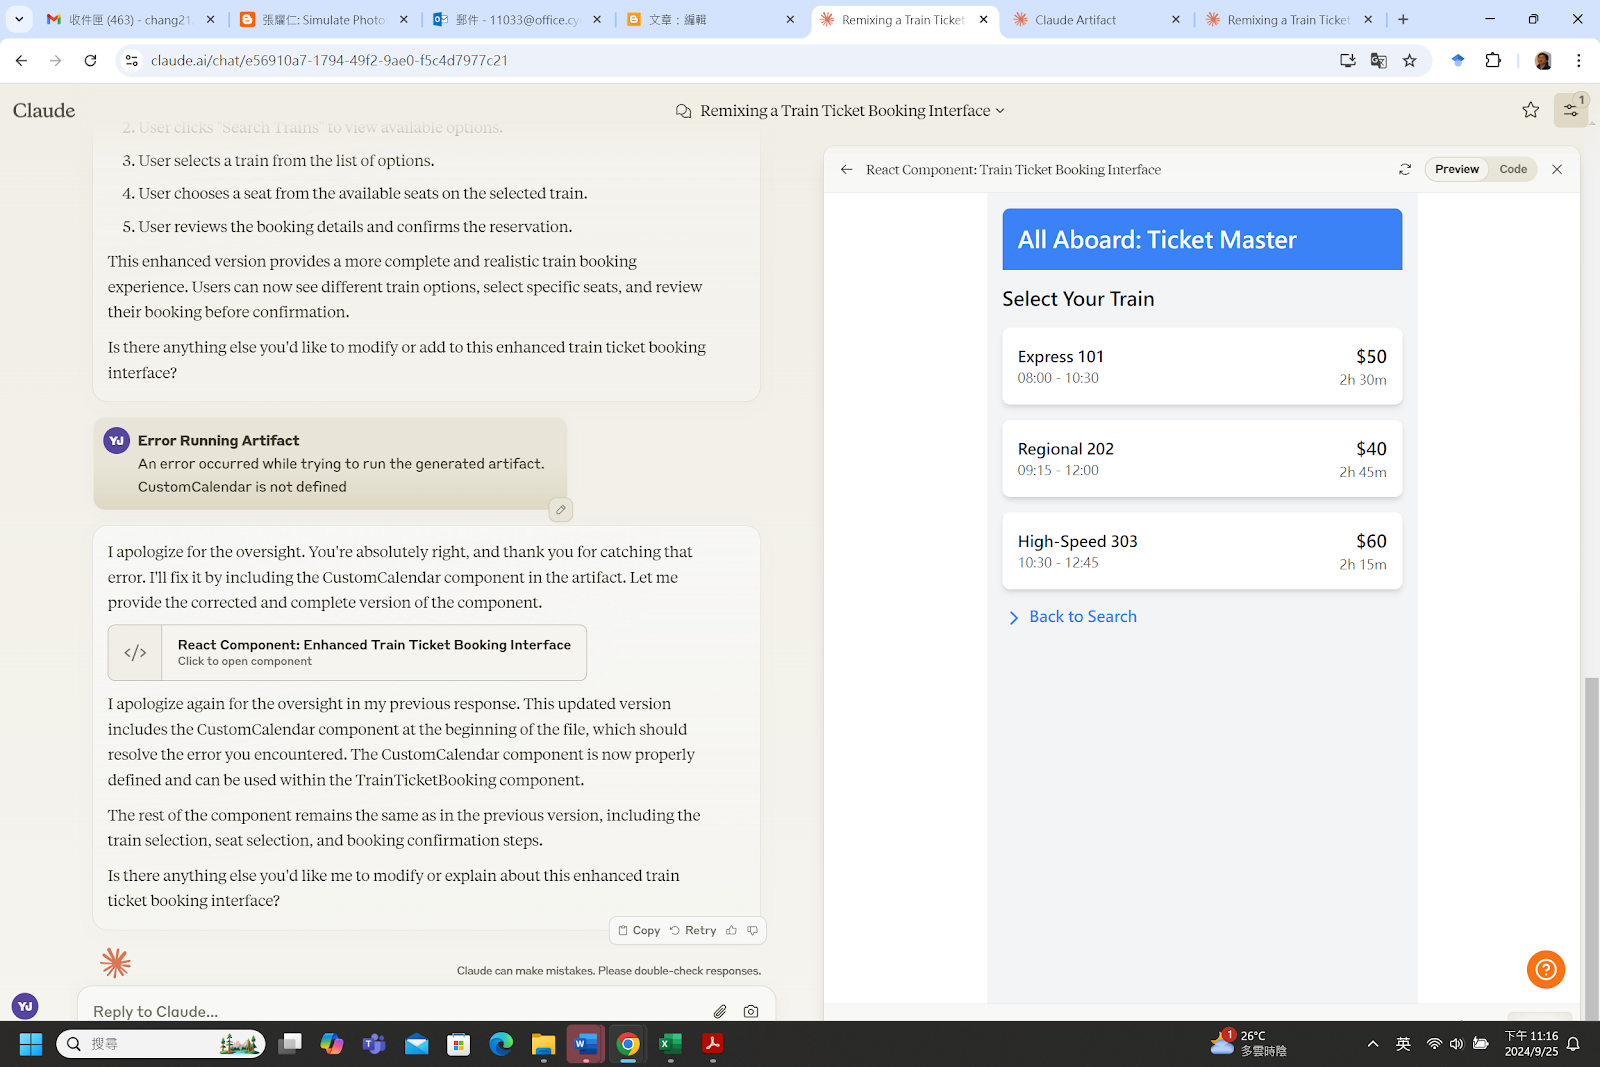
Task: Open Microsoft Teams from the taskbar
Action: (374, 1044)
